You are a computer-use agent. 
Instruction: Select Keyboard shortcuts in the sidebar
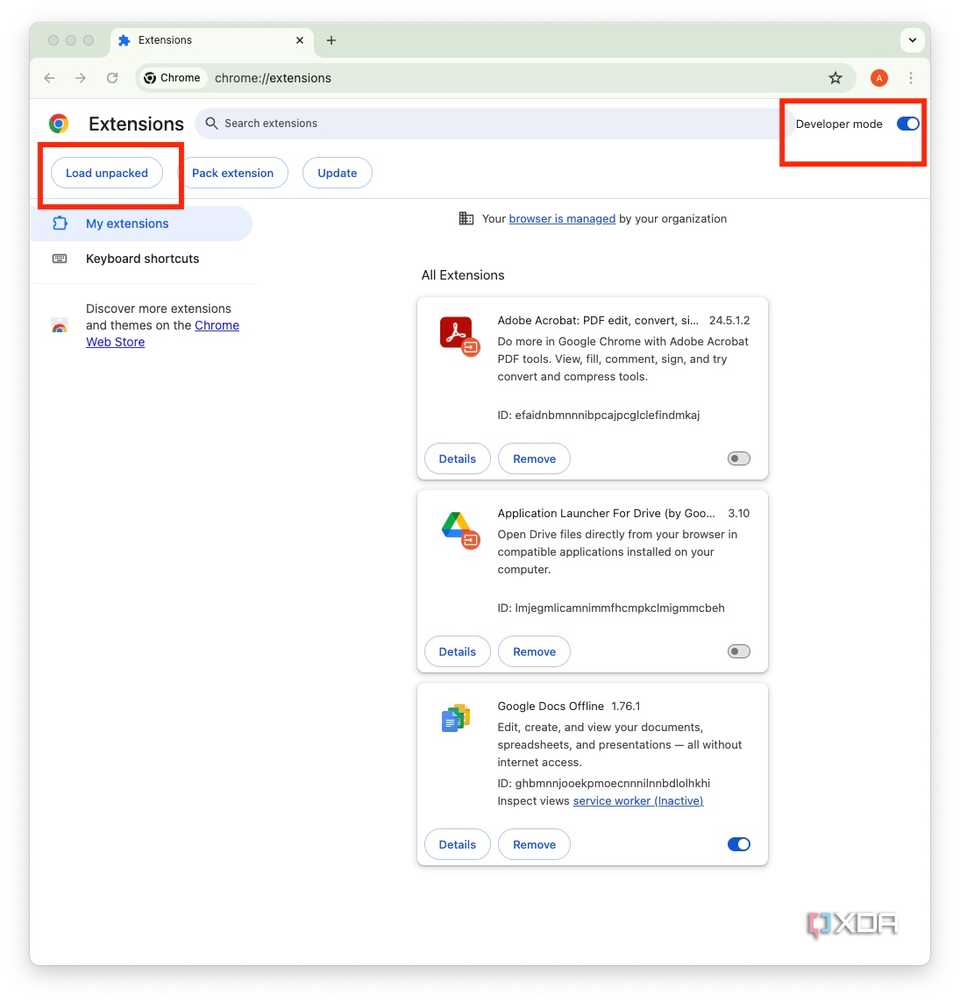(142, 258)
